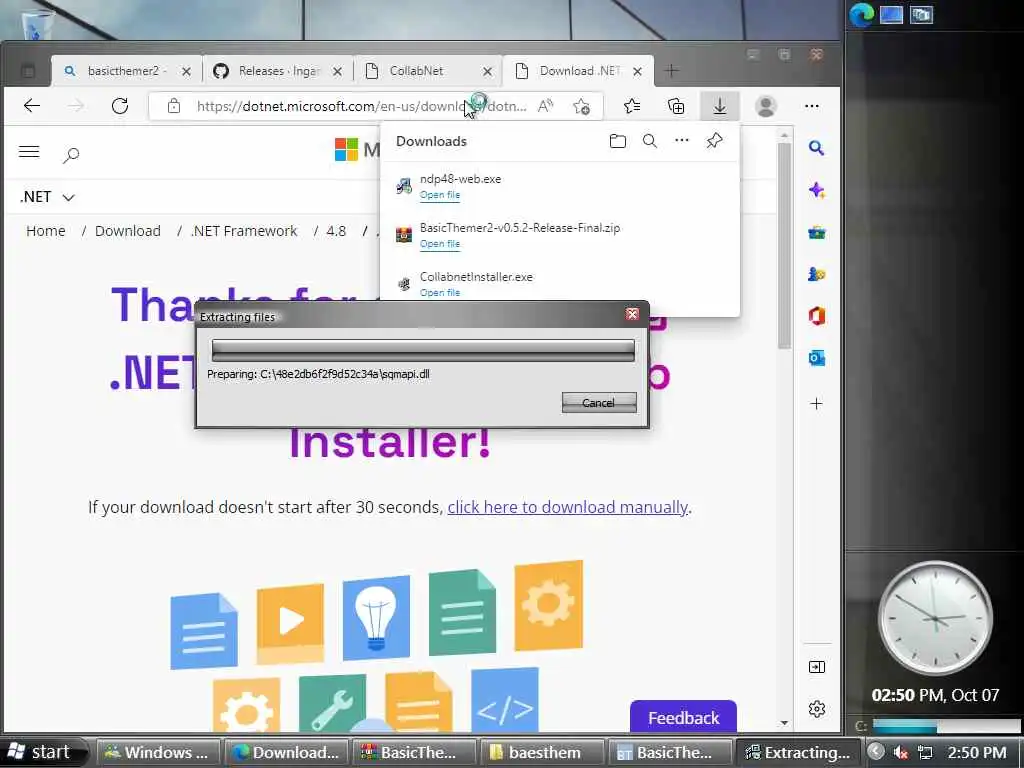Switch to Windows taskbar item
The height and width of the screenshot is (768, 1024).
158,752
